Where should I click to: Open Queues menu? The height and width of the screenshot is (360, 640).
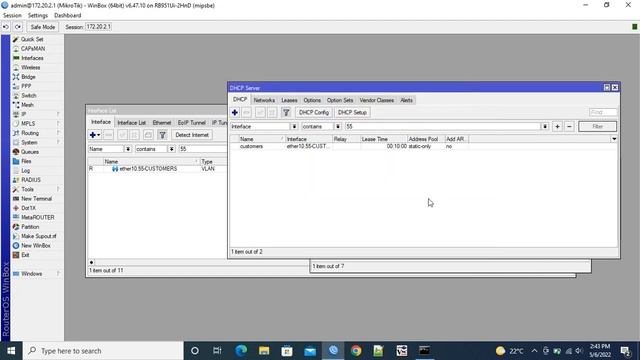tap(30, 152)
